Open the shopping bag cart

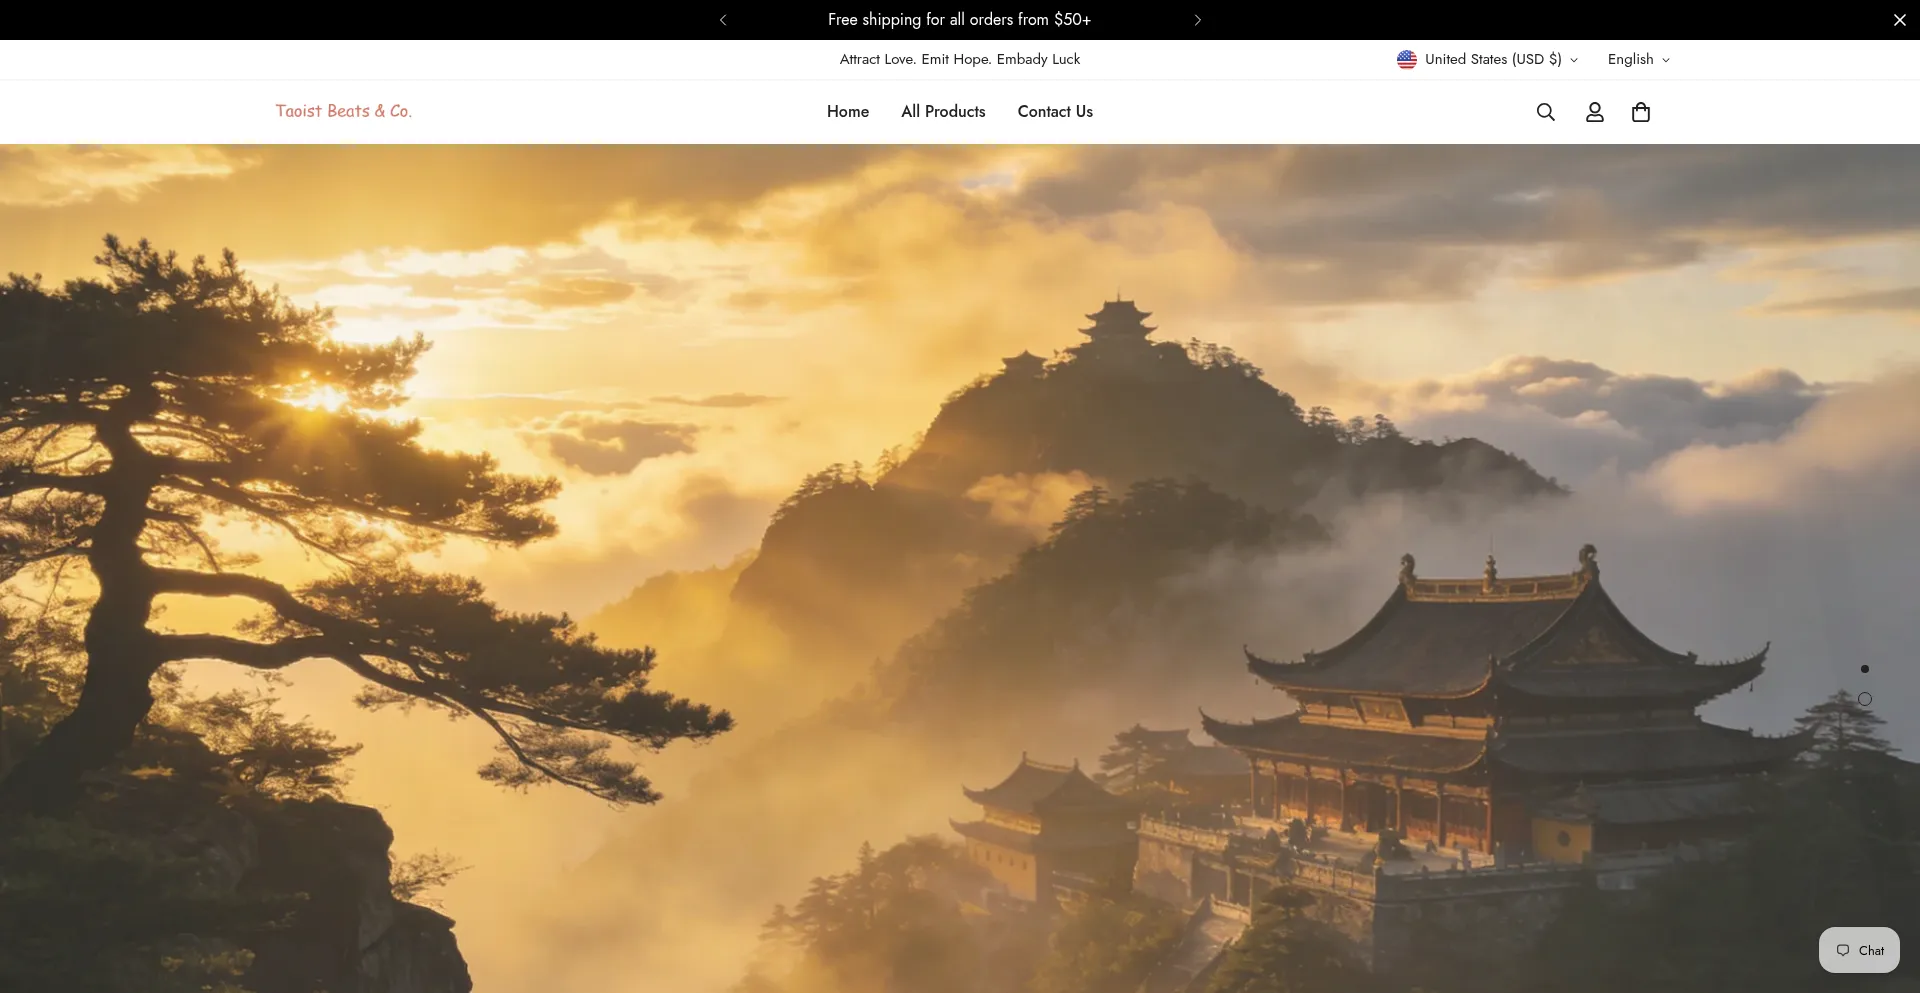1640,112
